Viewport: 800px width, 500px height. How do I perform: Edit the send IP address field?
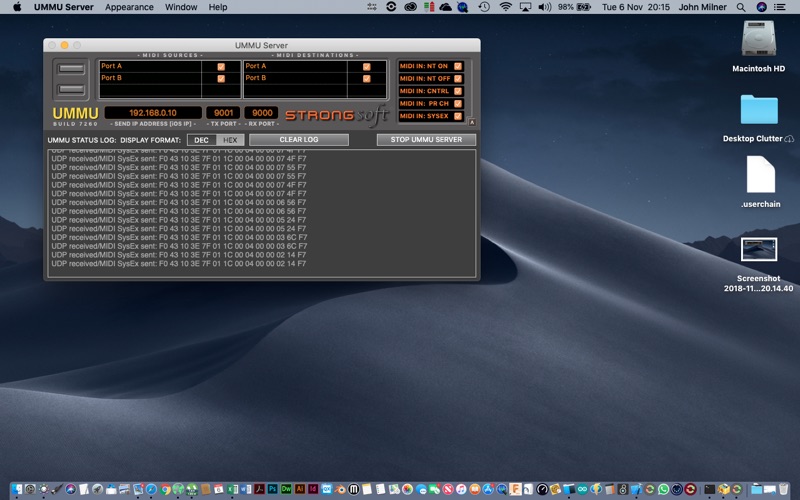(153, 113)
